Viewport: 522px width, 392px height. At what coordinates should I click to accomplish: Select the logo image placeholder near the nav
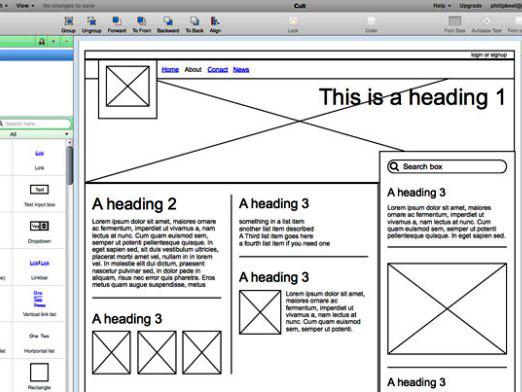128,86
